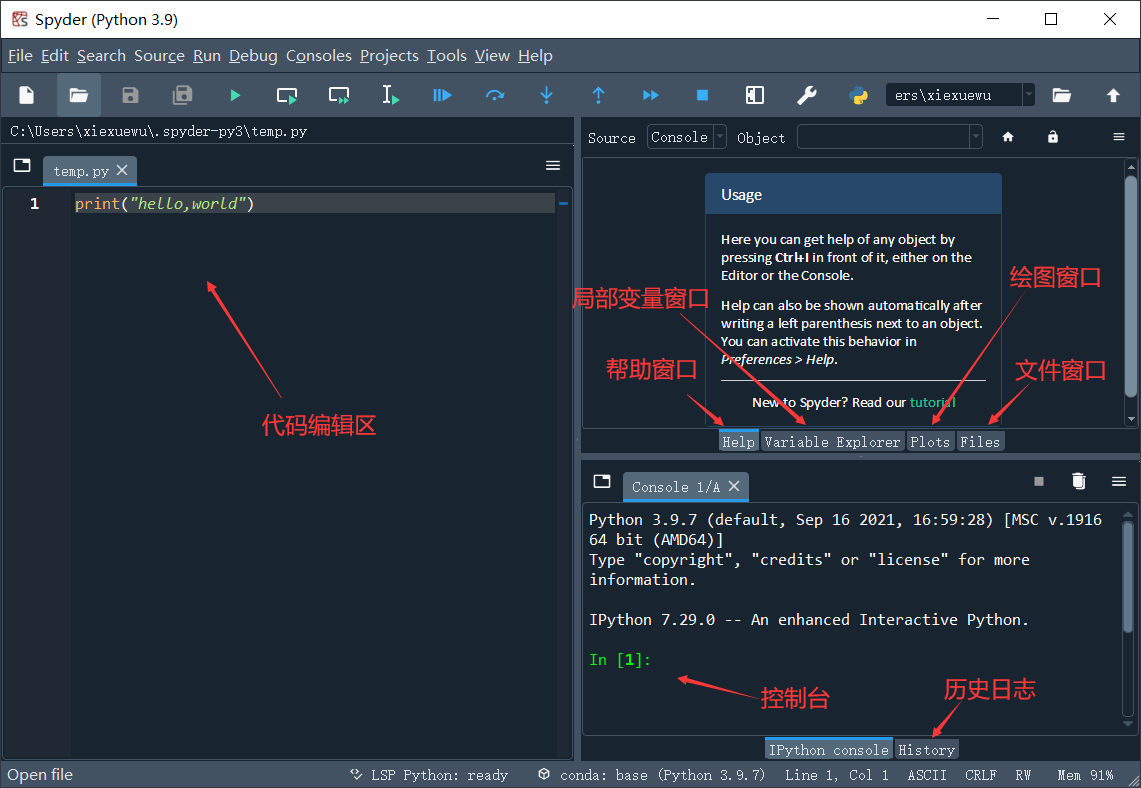Open the Debug menu
Image resolution: width=1141 pixels, height=788 pixels.
pyautogui.click(x=253, y=56)
